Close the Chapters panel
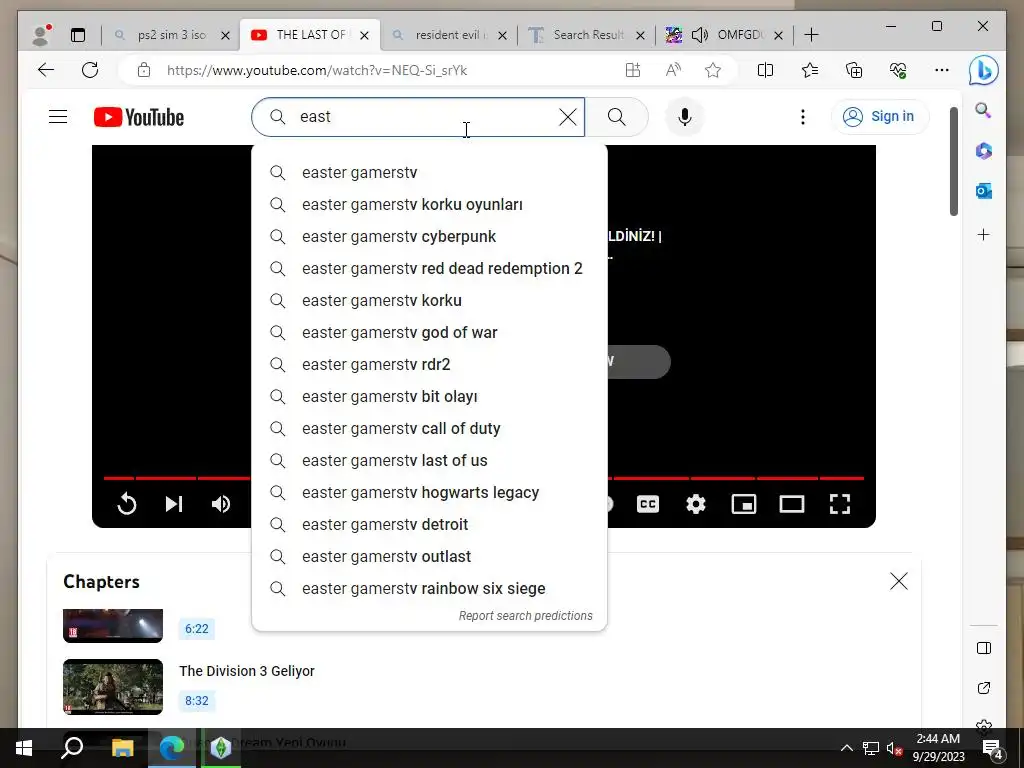 (x=899, y=581)
